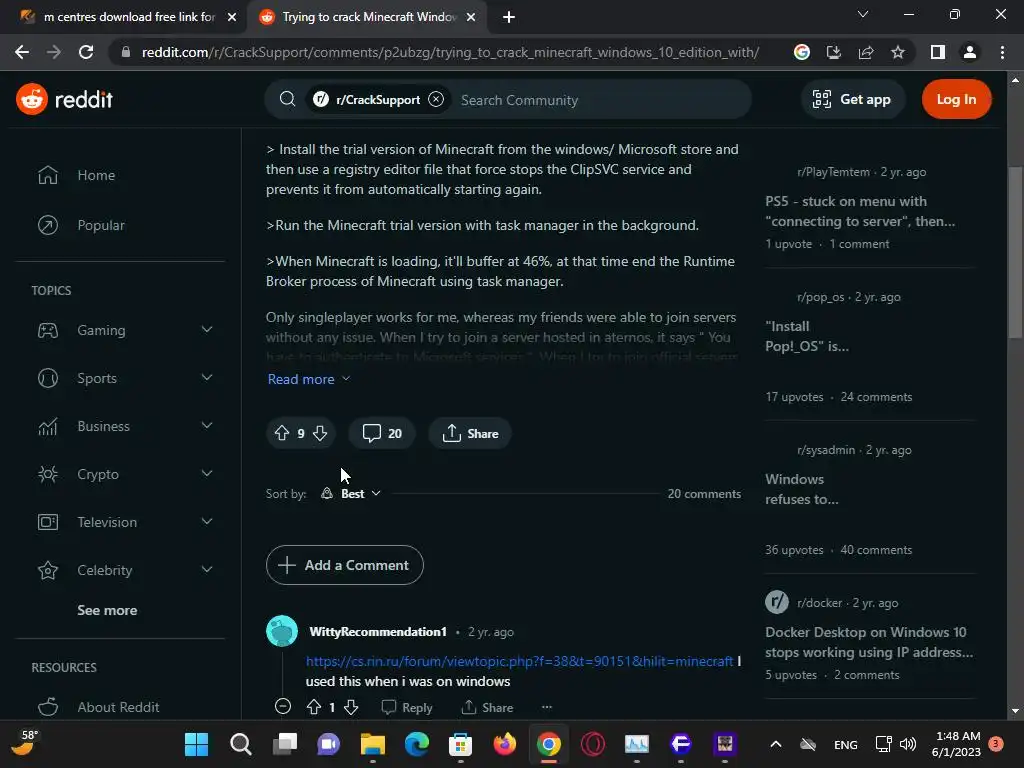This screenshot has height=768, width=1024.
Task: Open more options on the comment
Action: coord(547,707)
